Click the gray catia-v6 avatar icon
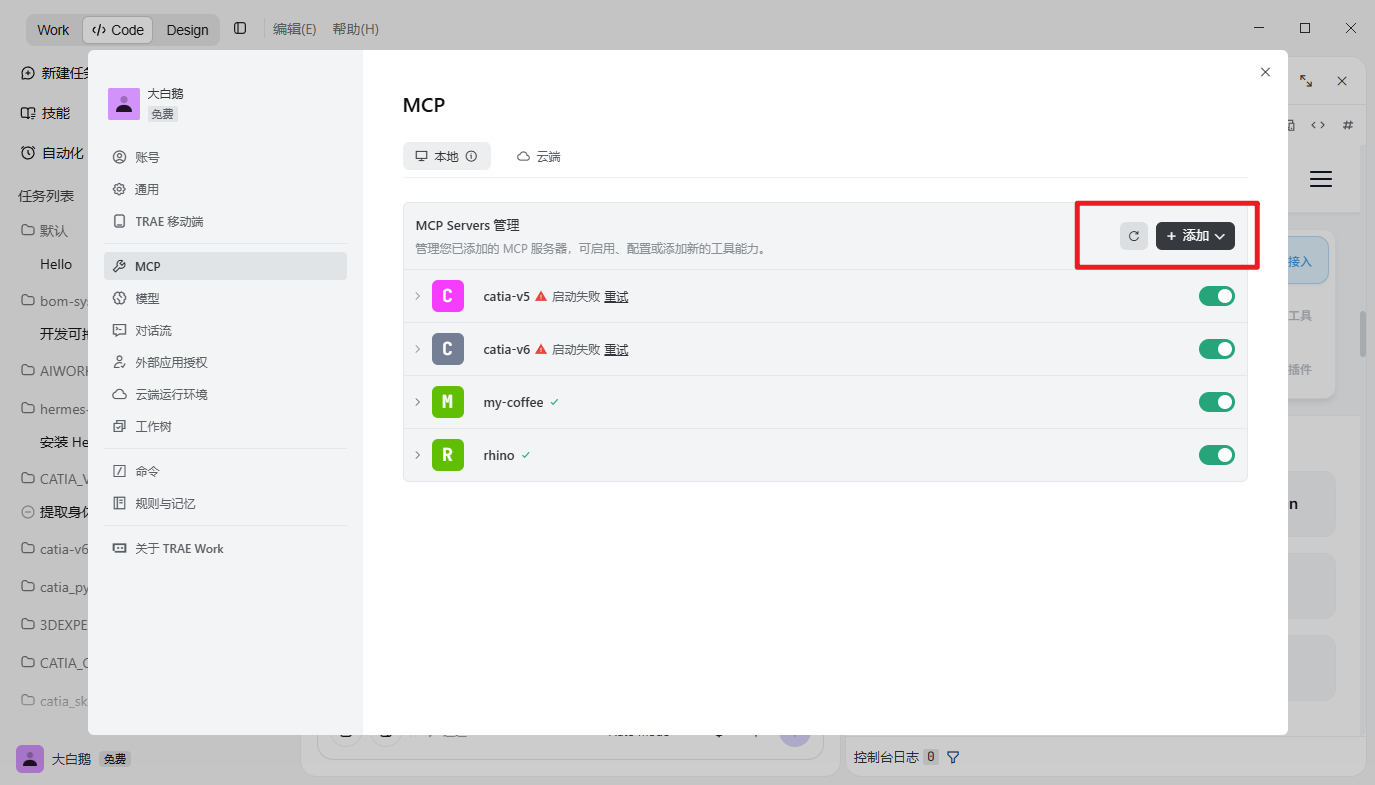 448,349
